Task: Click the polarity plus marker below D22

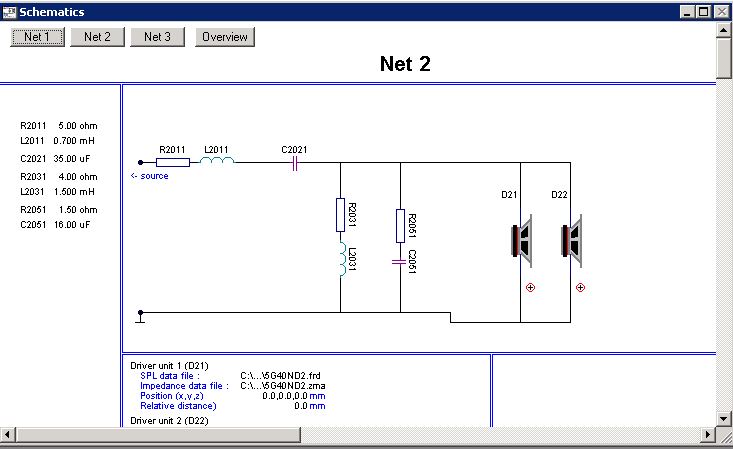Action: [x=580, y=288]
